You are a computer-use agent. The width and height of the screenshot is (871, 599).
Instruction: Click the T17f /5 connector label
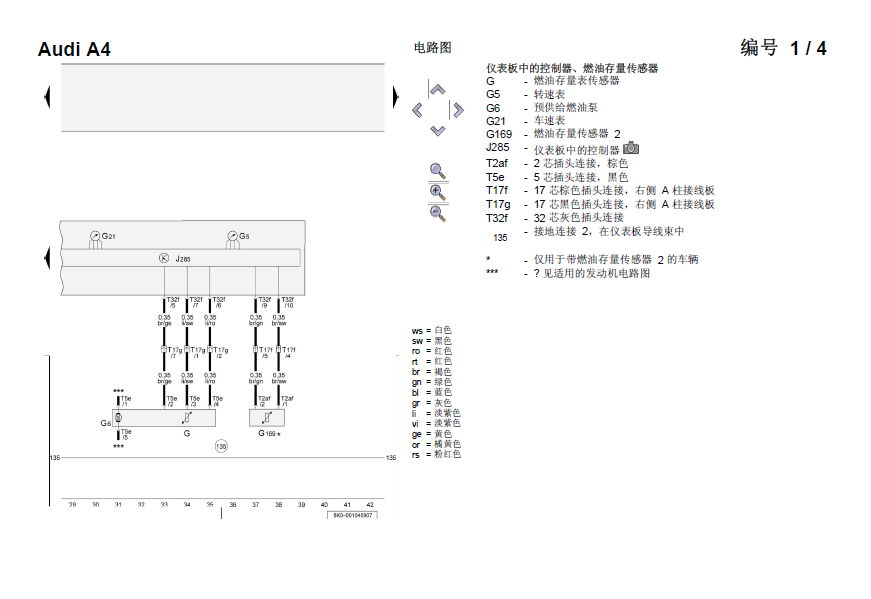click(x=266, y=353)
